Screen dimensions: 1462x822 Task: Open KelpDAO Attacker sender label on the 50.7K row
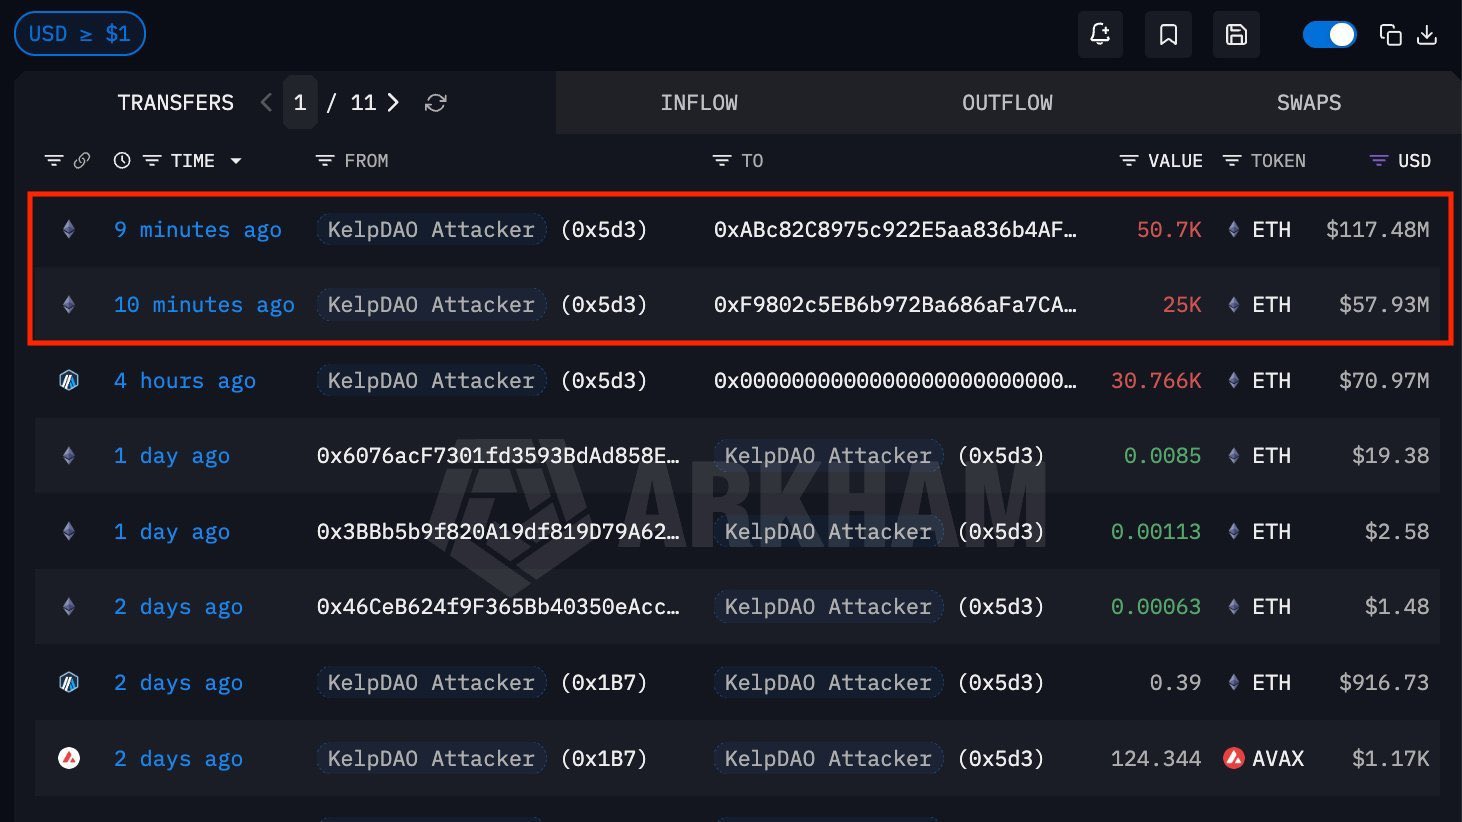tap(431, 230)
